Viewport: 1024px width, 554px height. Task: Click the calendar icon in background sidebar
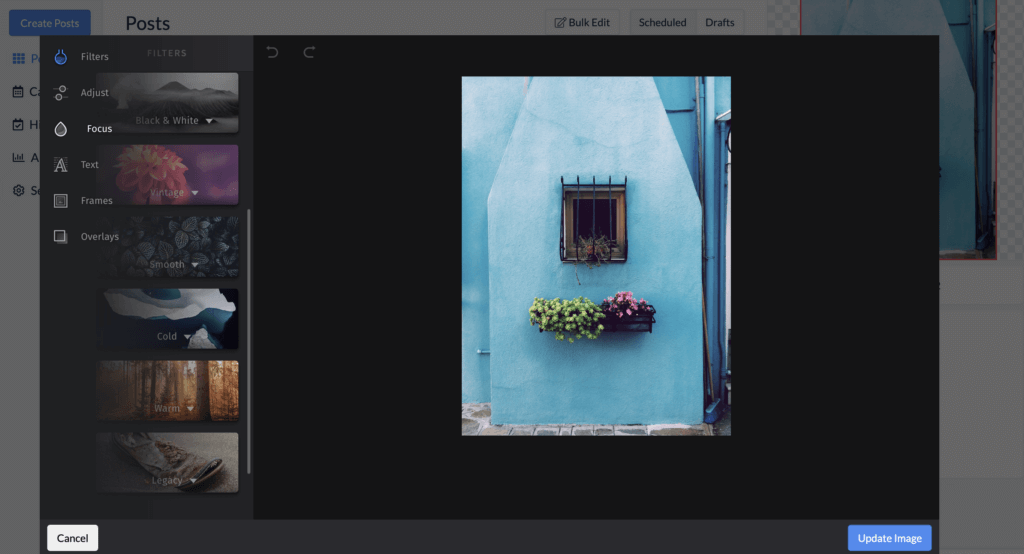pos(18,91)
